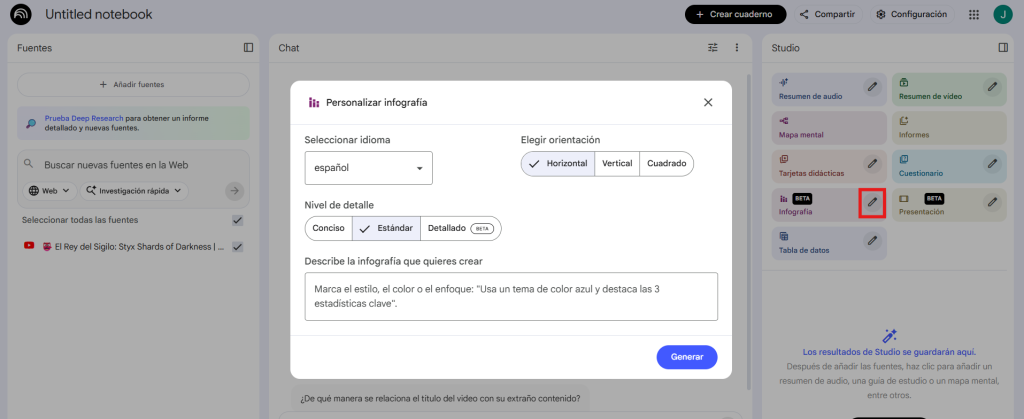1024x419 pixels.
Task: Open the Tarjetas didácticas card
Action: click(x=828, y=166)
